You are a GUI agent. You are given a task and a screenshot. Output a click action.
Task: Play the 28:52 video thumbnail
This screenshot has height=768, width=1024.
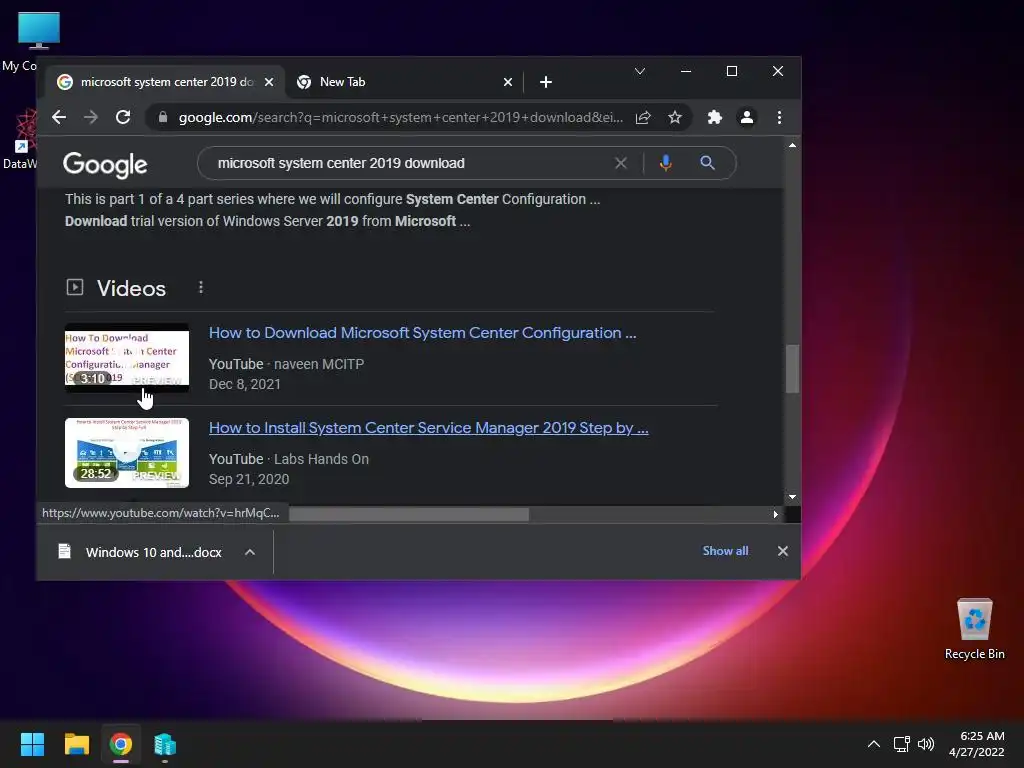[127, 453]
